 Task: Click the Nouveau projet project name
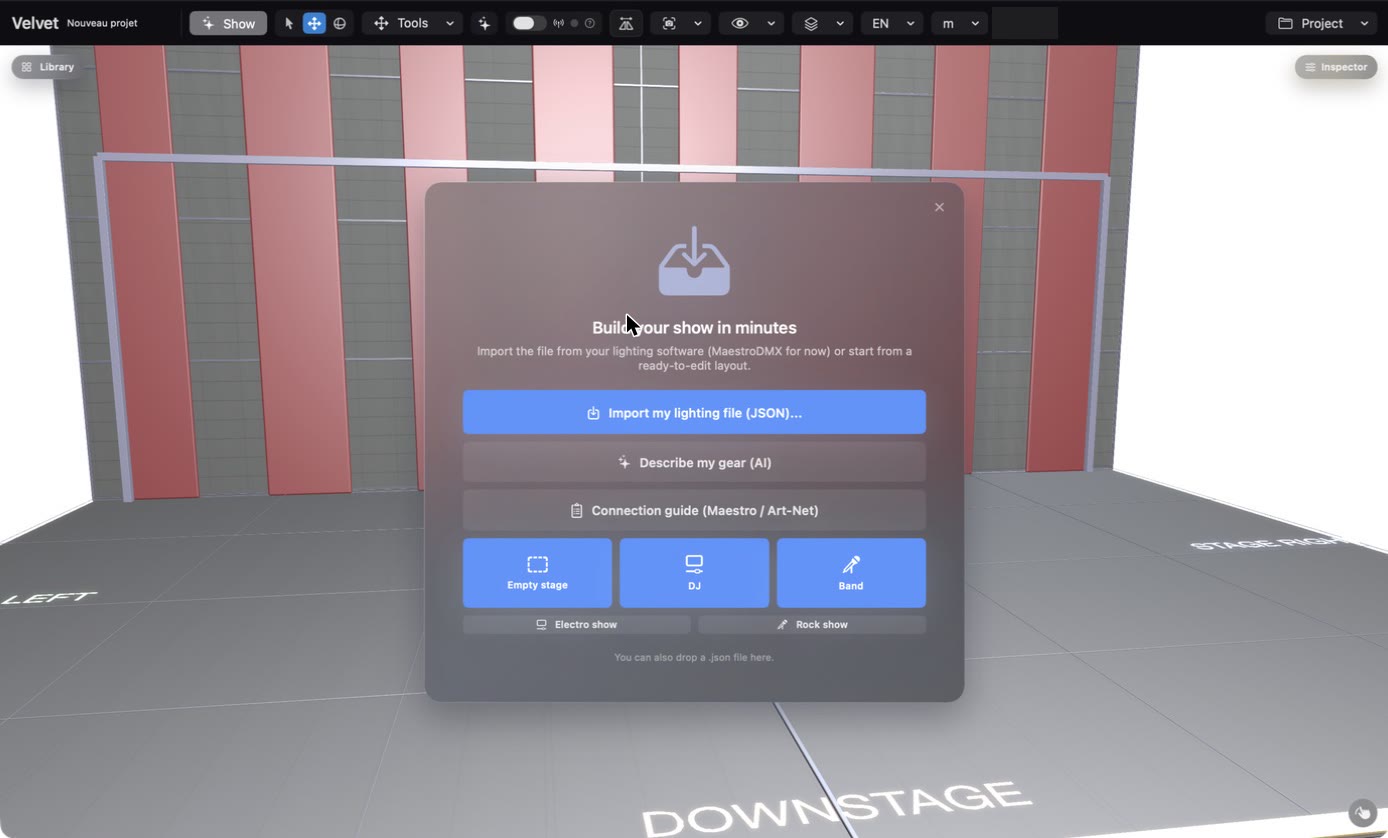102,23
